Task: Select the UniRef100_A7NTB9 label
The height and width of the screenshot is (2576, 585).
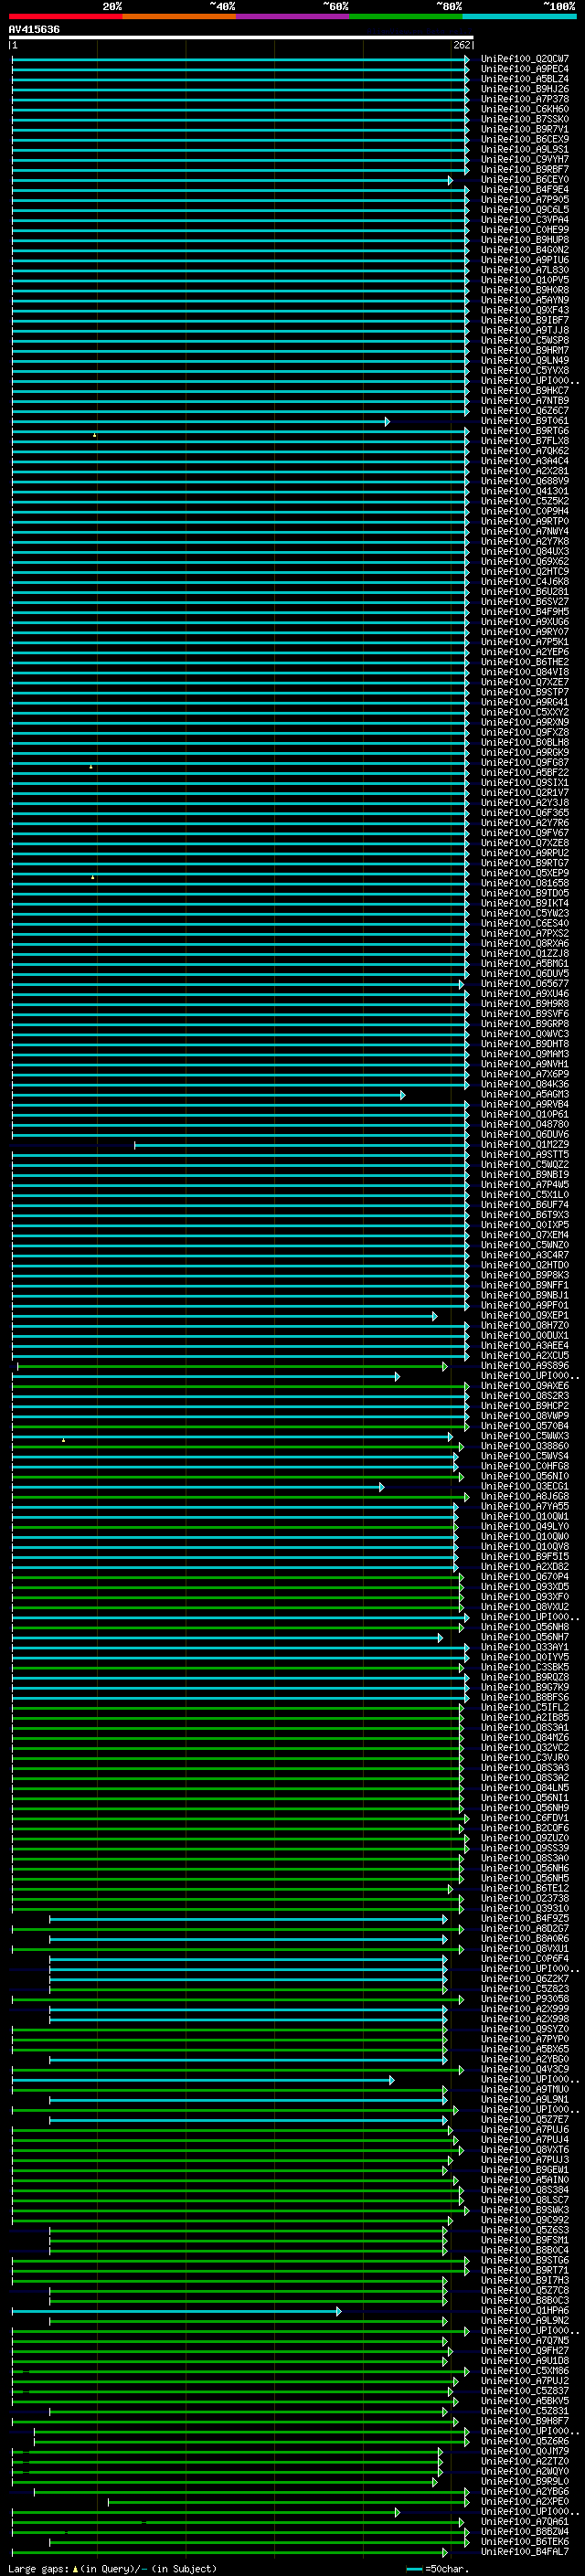Action: pyautogui.click(x=525, y=401)
